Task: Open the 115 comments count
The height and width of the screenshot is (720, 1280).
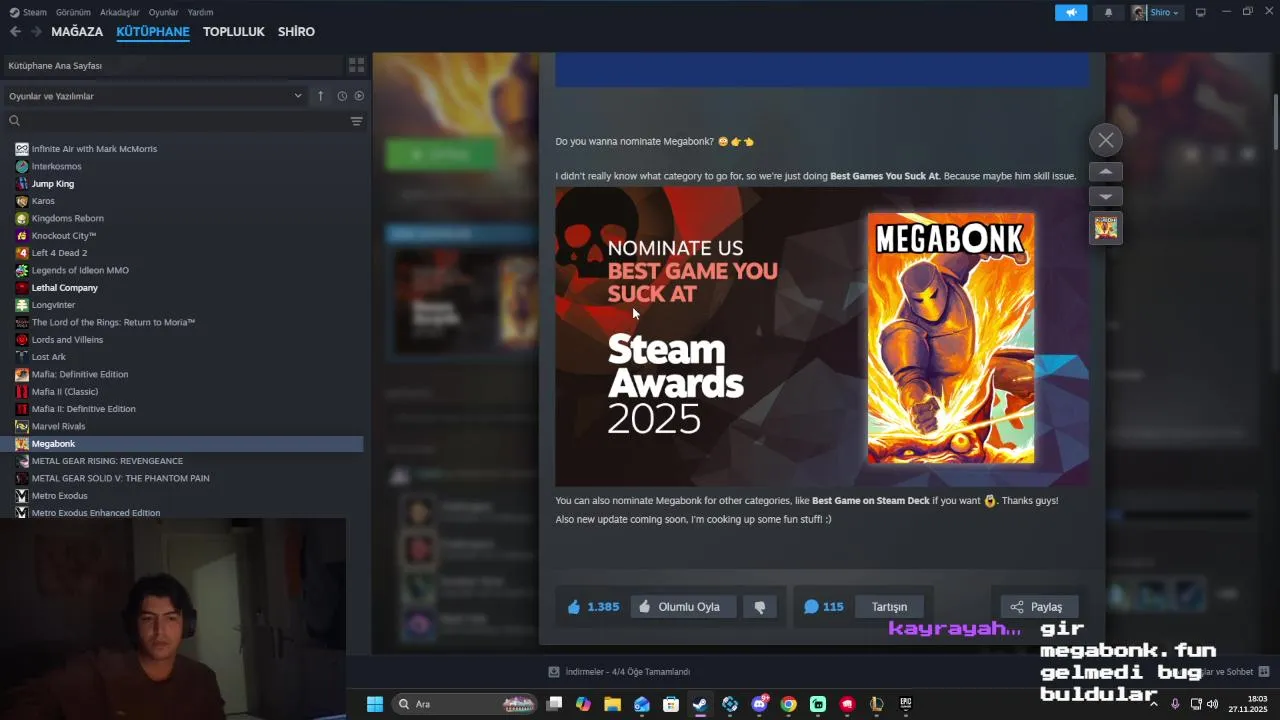Action: pos(824,607)
